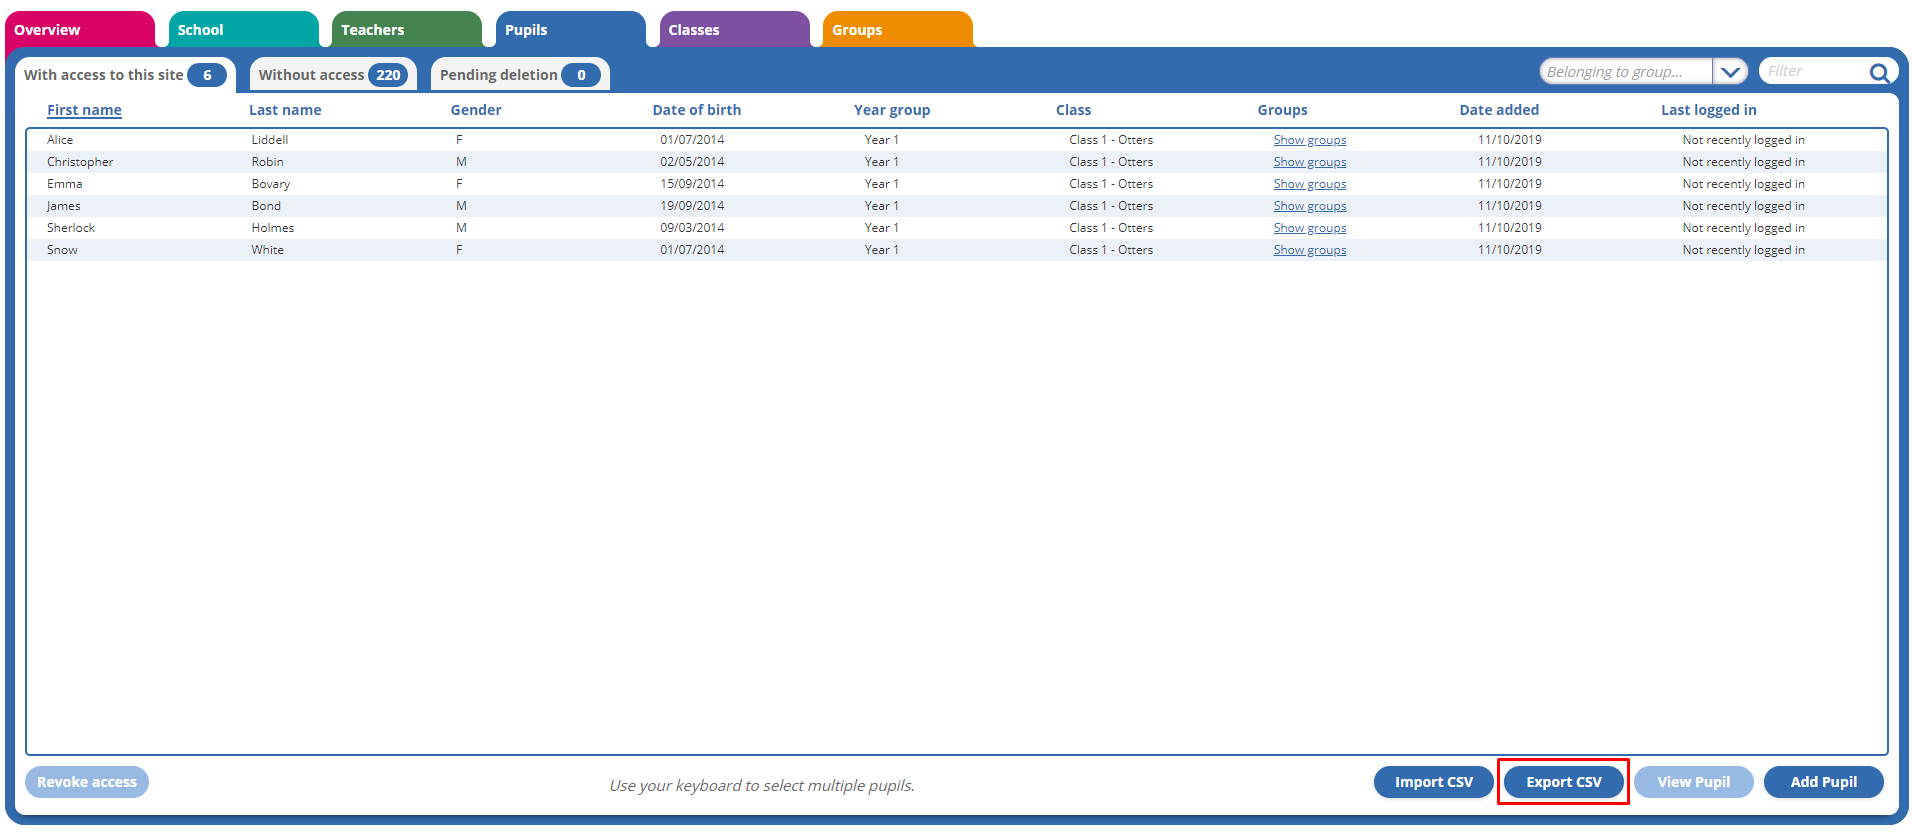Open the Pending deletion sub-tab
This screenshot has height=833, width=1912.
pos(519,75)
